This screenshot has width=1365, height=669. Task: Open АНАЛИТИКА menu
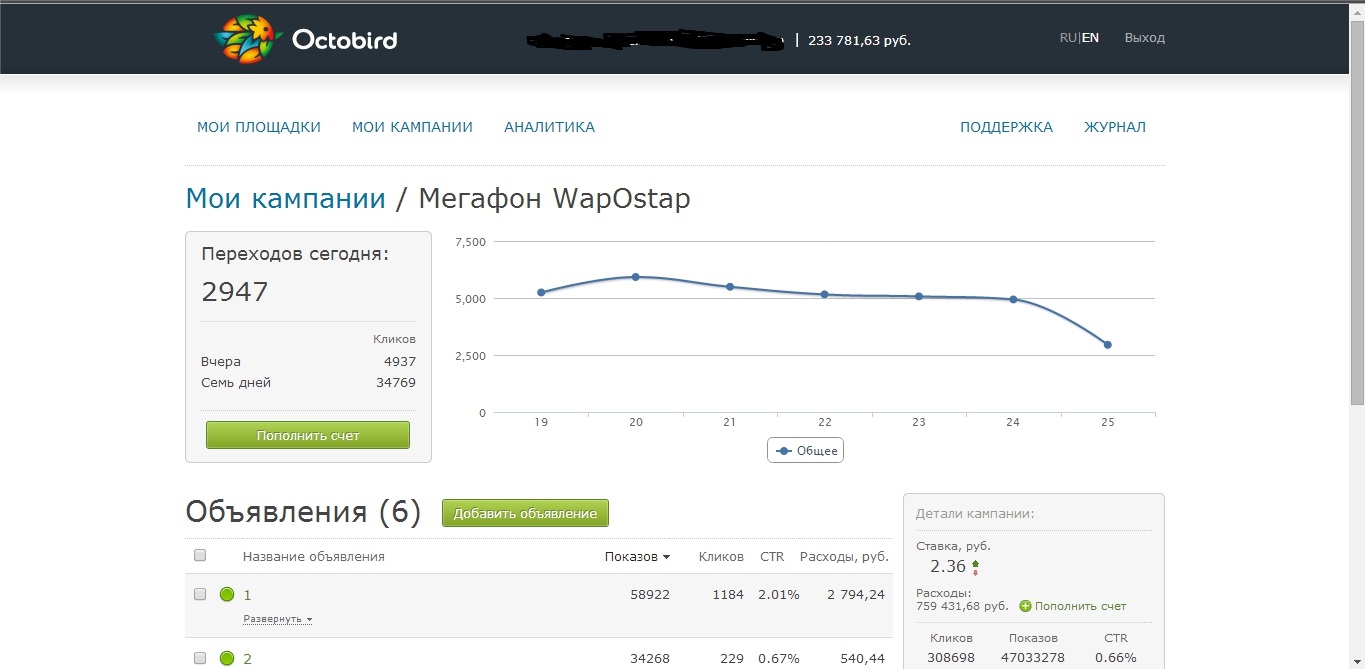pos(549,127)
